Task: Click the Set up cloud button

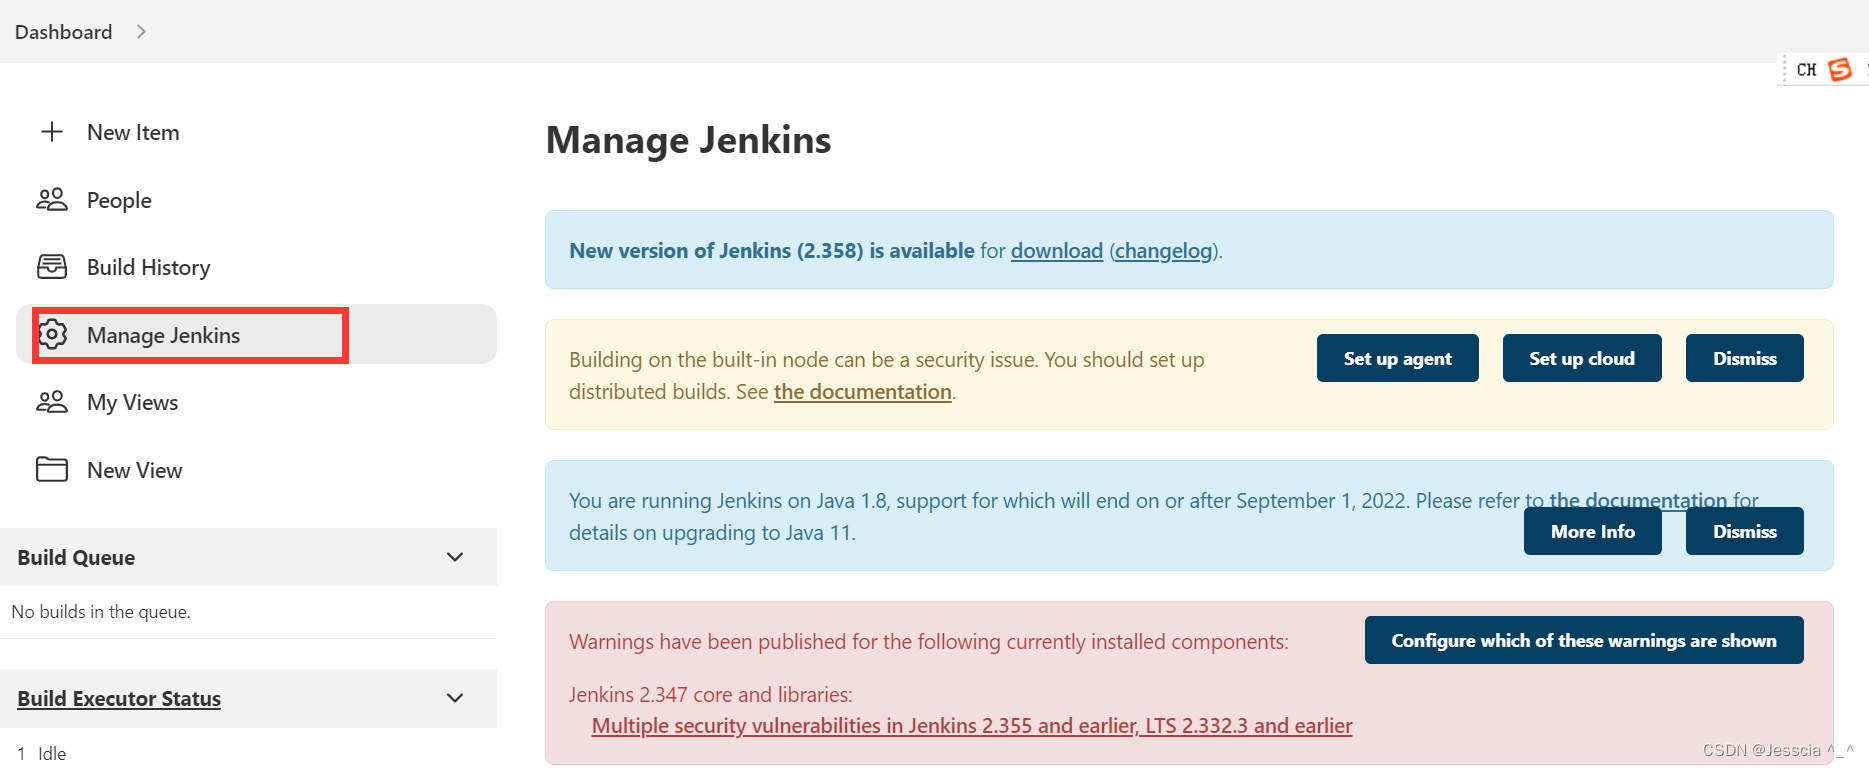Action: [1582, 358]
